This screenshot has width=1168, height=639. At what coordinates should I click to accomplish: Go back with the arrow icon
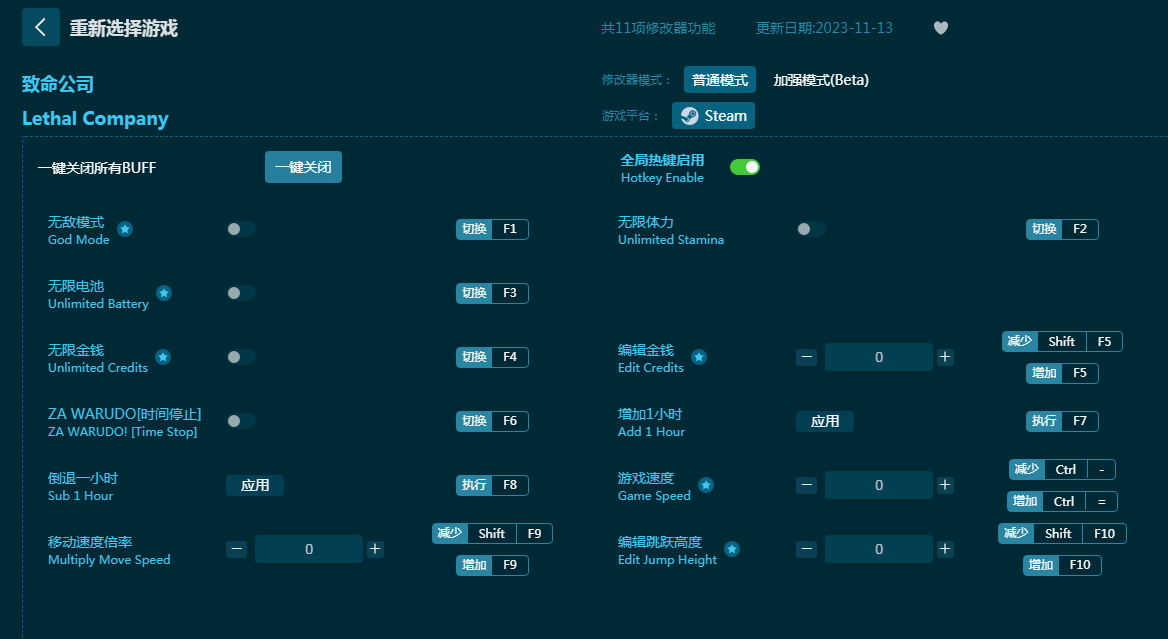pyautogui.click(x=41, y=28)
